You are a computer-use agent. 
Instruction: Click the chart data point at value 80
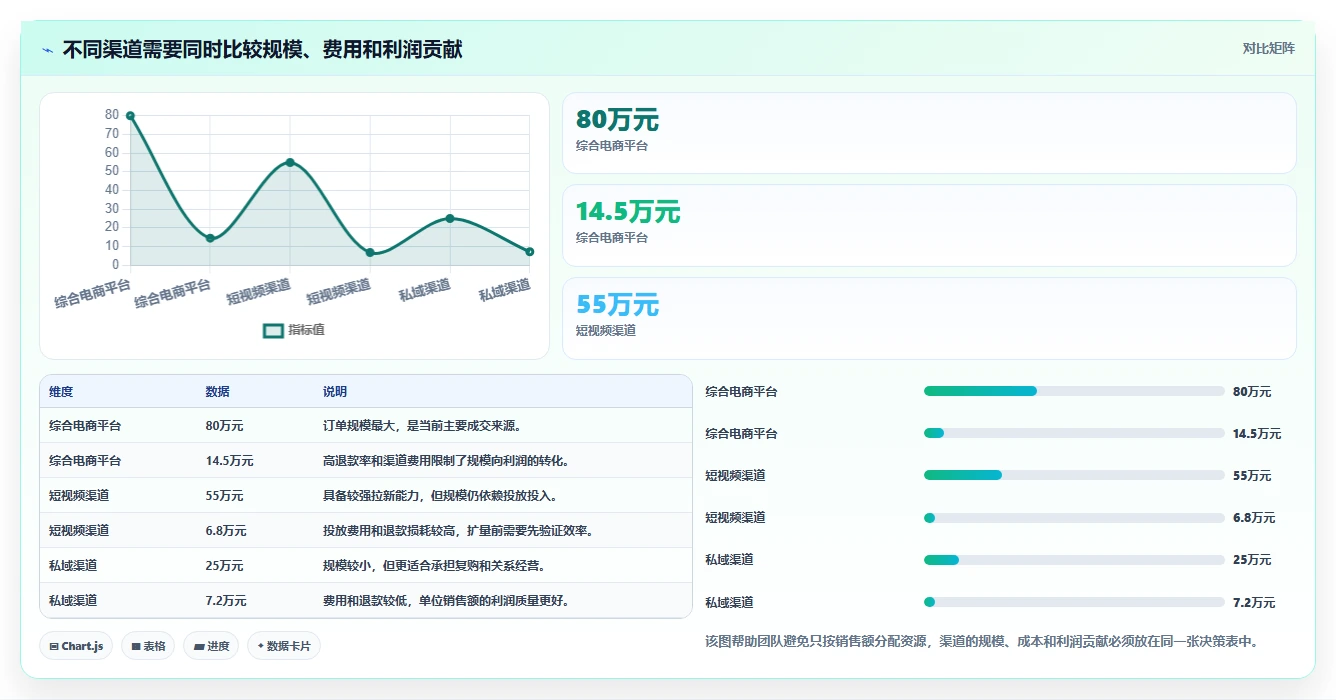[130, 116]
